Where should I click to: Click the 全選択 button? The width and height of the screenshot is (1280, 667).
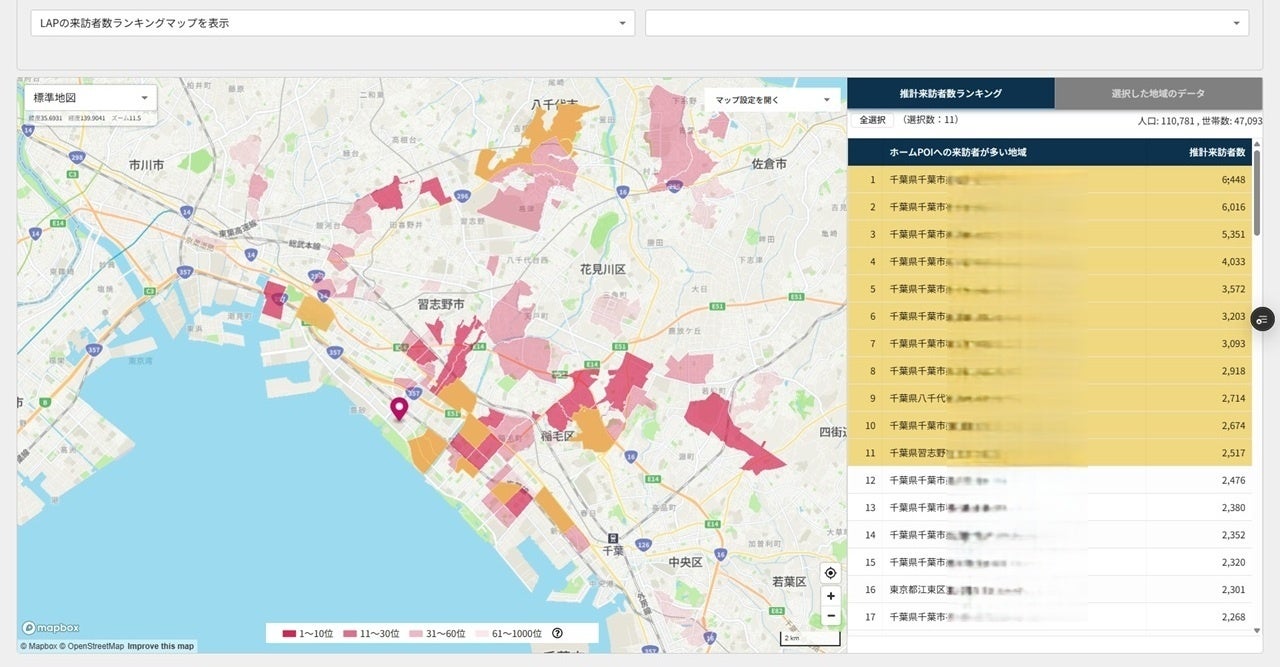pos(872,120)
